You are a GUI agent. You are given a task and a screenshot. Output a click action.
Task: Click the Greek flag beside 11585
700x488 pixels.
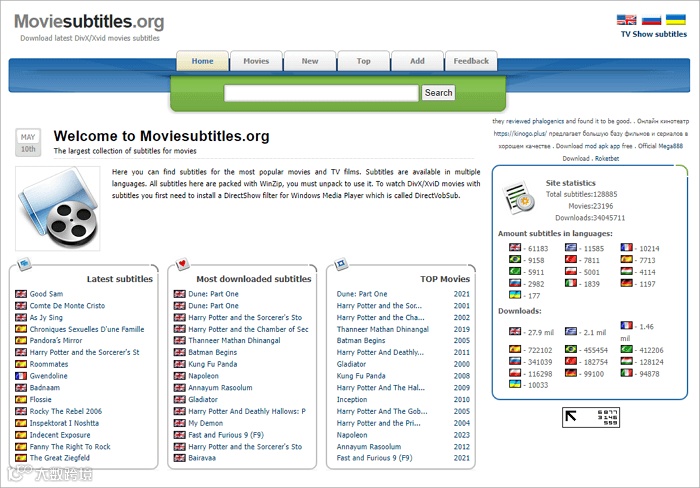pyautogui.click(x=571, y=247)
